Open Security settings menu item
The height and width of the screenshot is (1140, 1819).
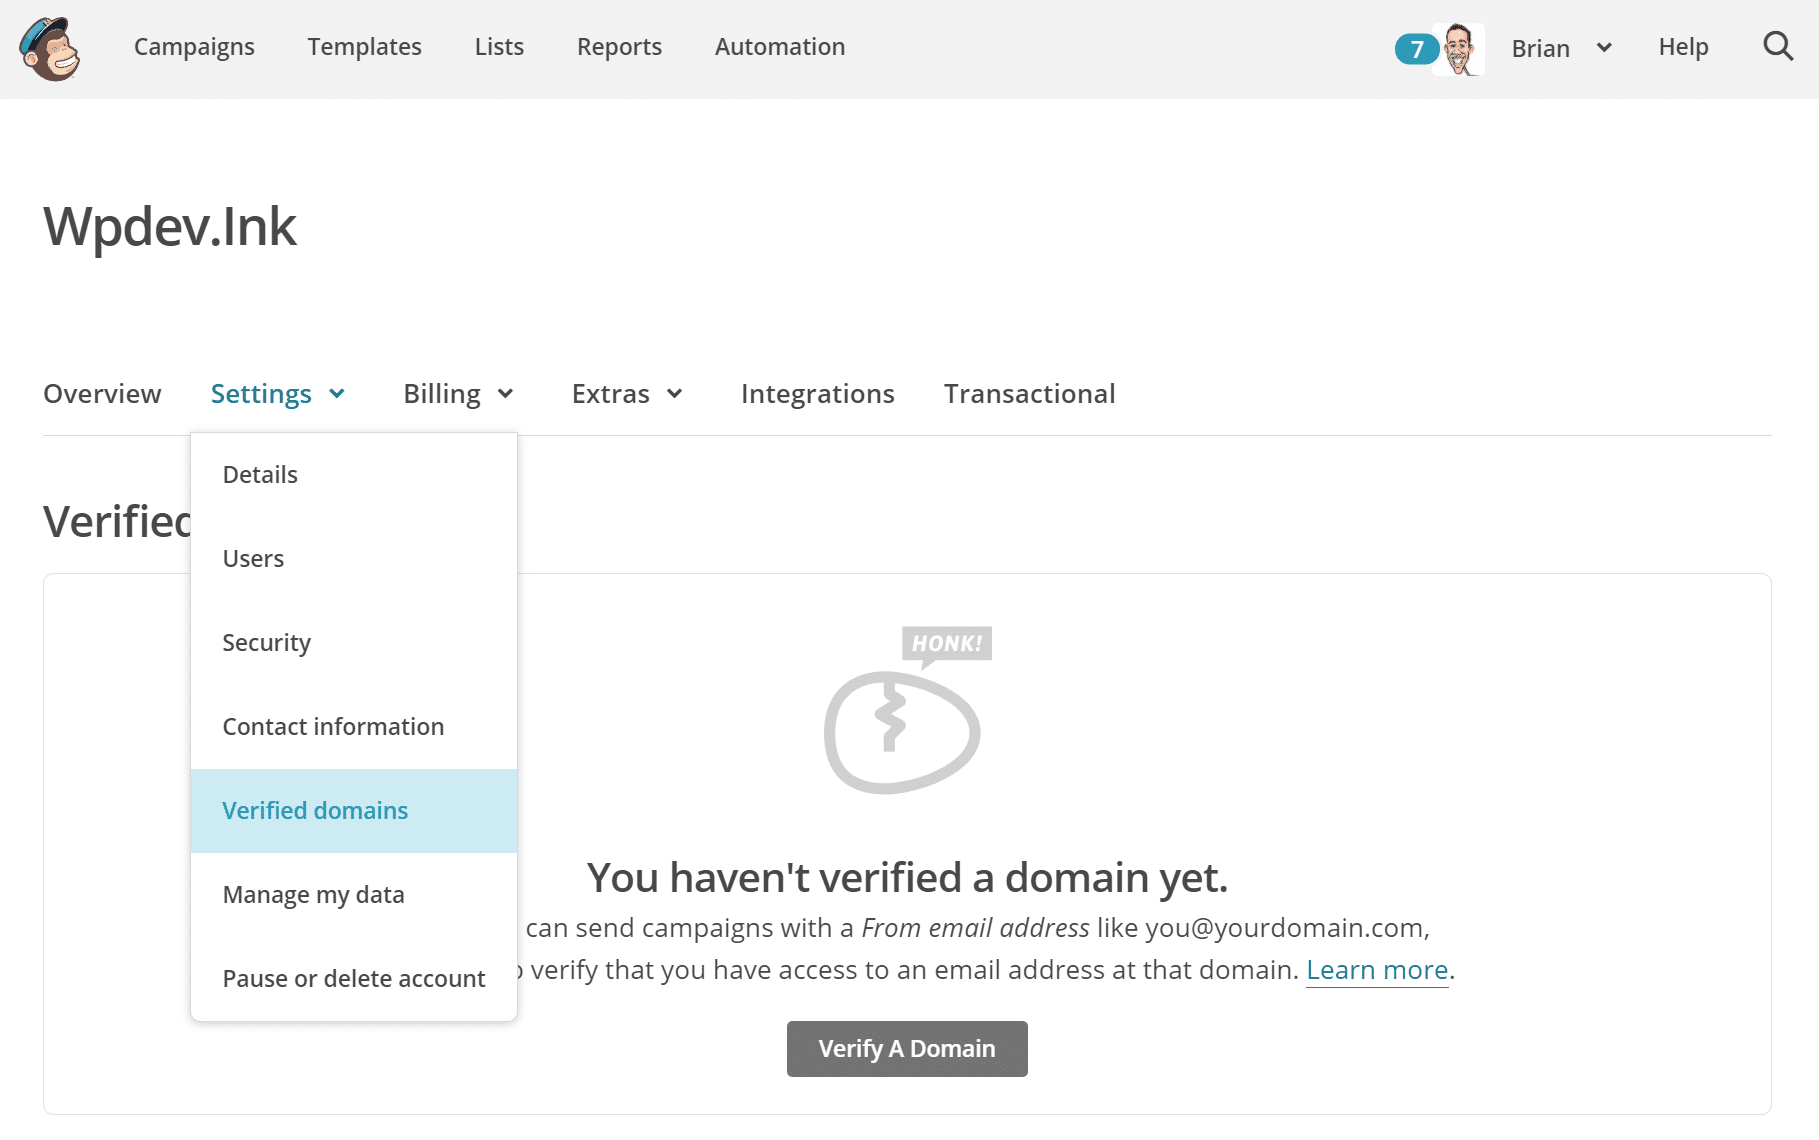coord(266,643)
